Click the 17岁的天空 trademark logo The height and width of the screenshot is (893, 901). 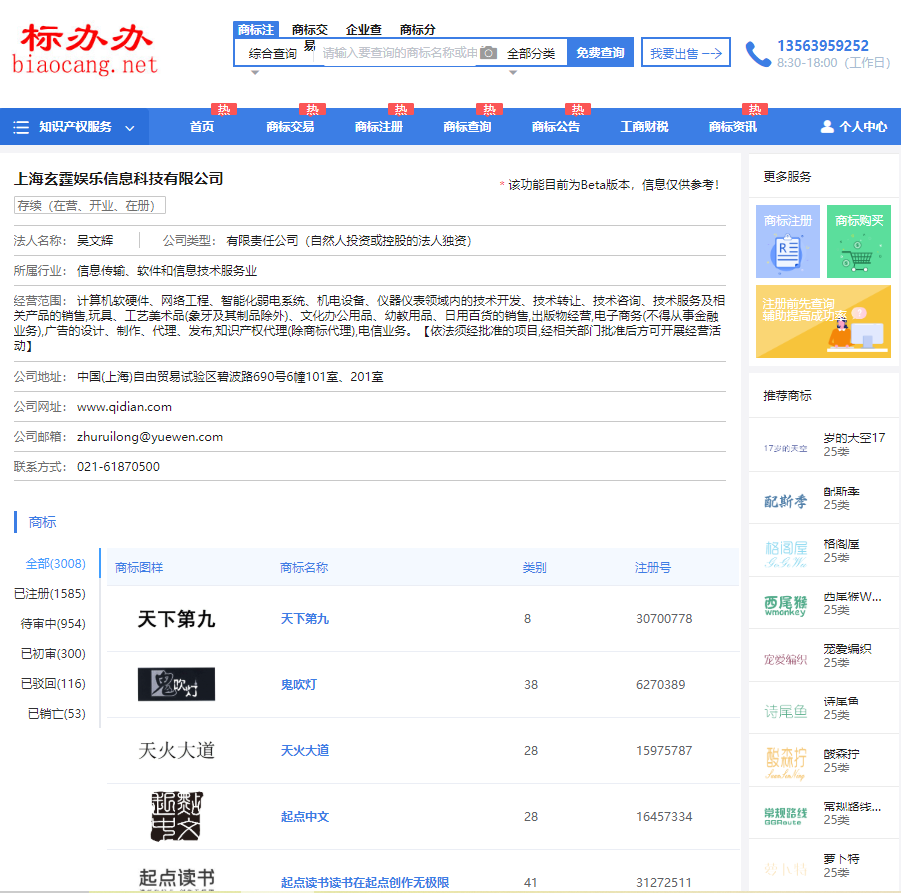786,448
